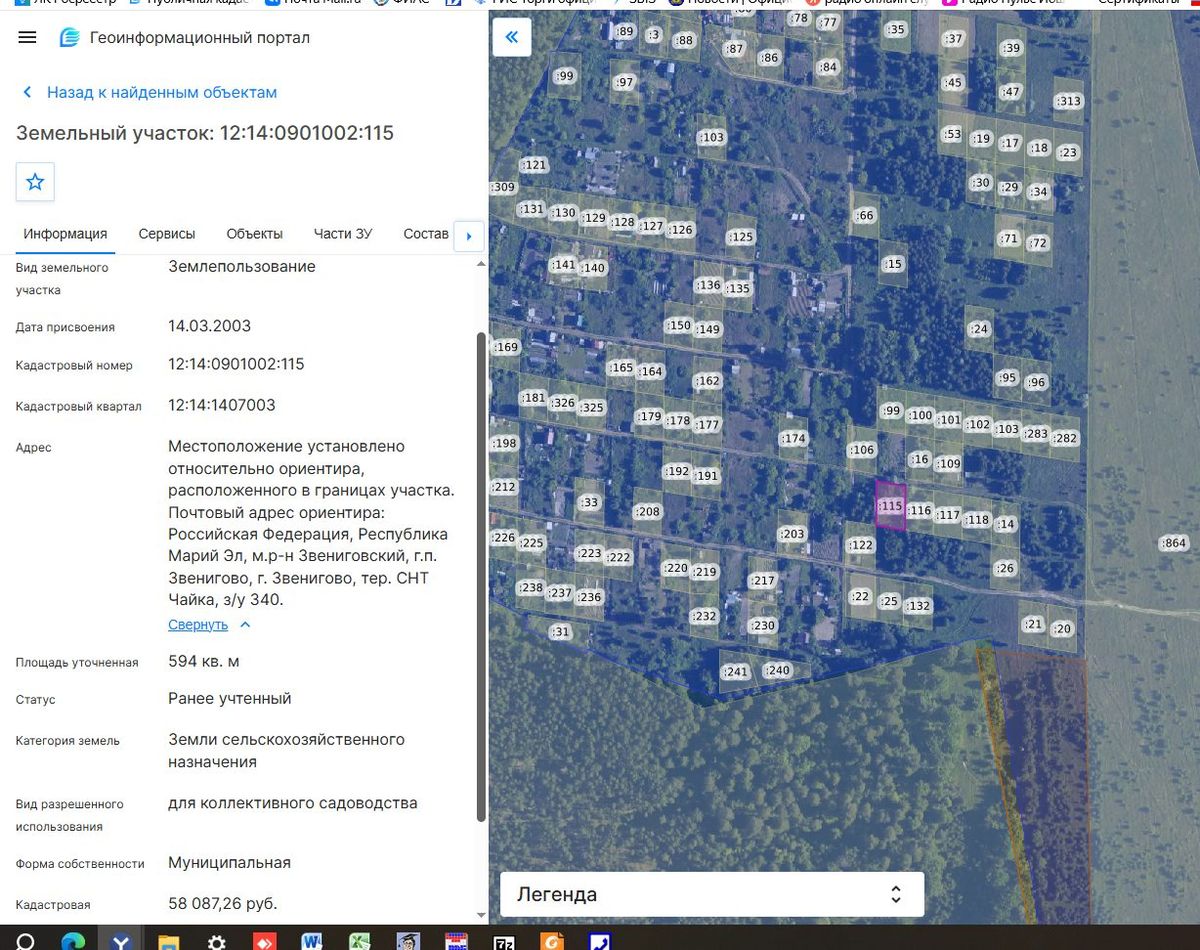Screen dimensions: 1200x950
Task: Click parcel label :122 on map
Action: point(860,545)
